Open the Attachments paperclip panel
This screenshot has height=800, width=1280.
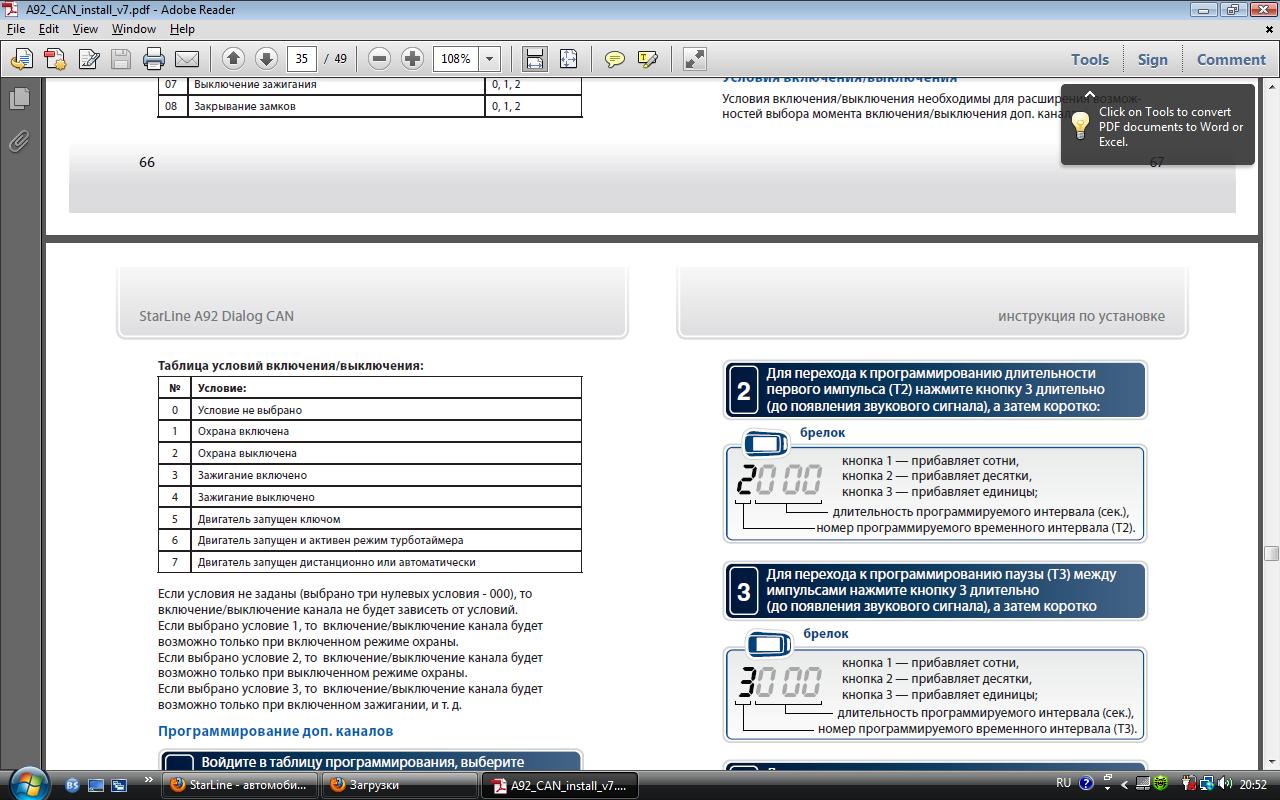click(x=19, y=141)
